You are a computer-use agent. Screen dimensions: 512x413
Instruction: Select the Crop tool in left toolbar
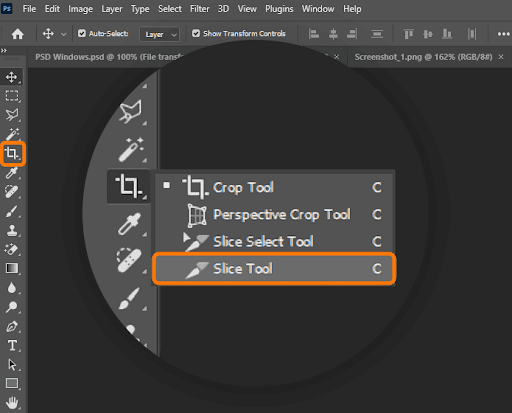[x=13, y=154]
